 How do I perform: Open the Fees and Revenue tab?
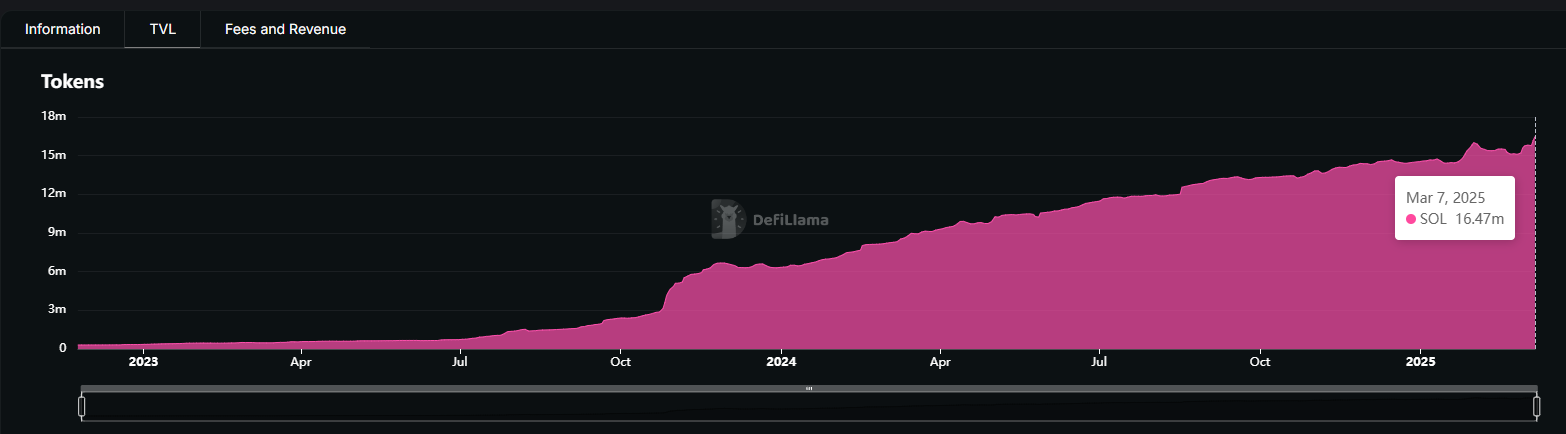point(285,29)
